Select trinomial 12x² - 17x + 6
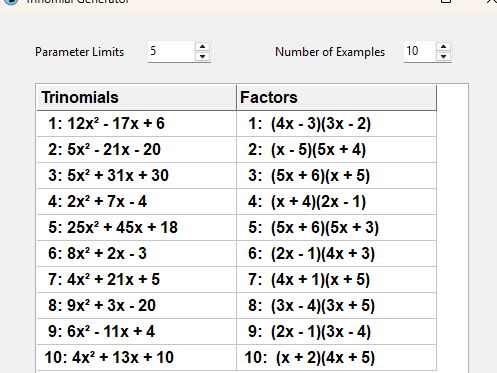 [136, 124]
